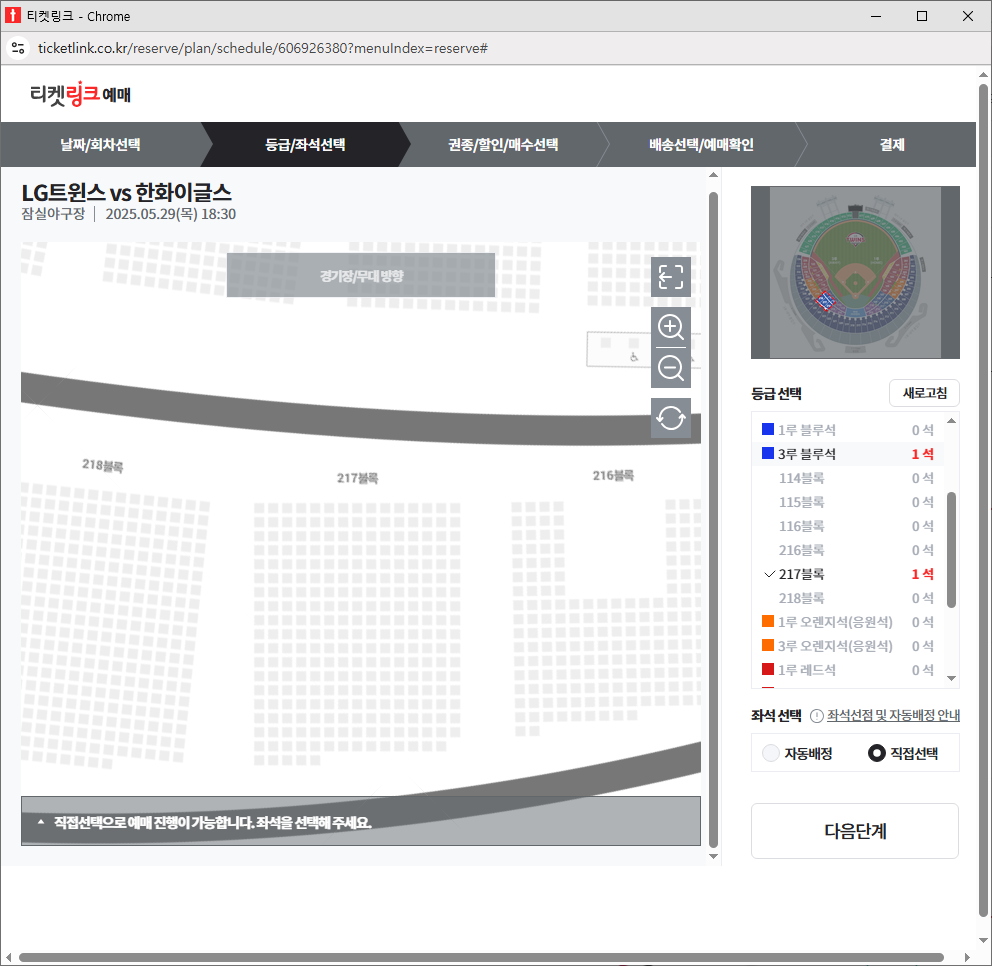Expand the 1루 오렌지석(응원석) grade

coord(848,622)
